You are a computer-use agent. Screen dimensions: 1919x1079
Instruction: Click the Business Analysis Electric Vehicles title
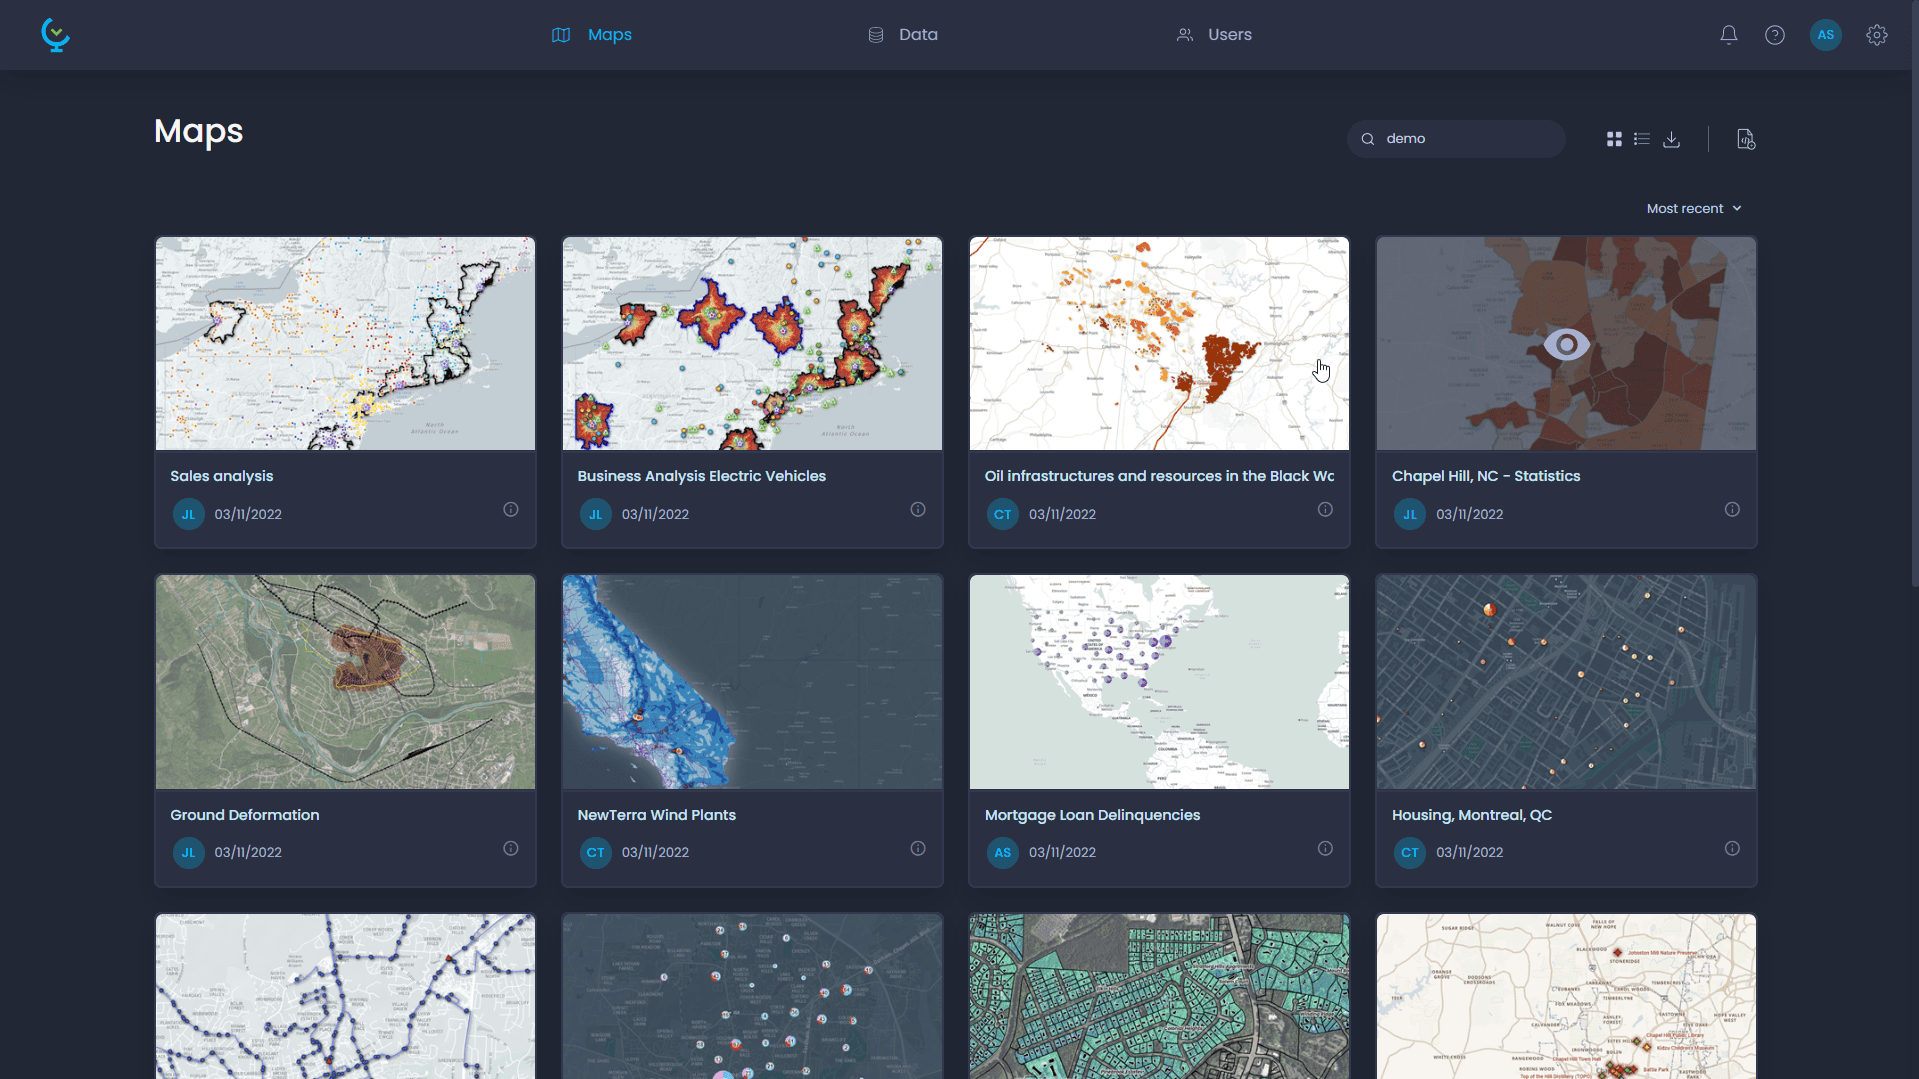coord(701,477)
